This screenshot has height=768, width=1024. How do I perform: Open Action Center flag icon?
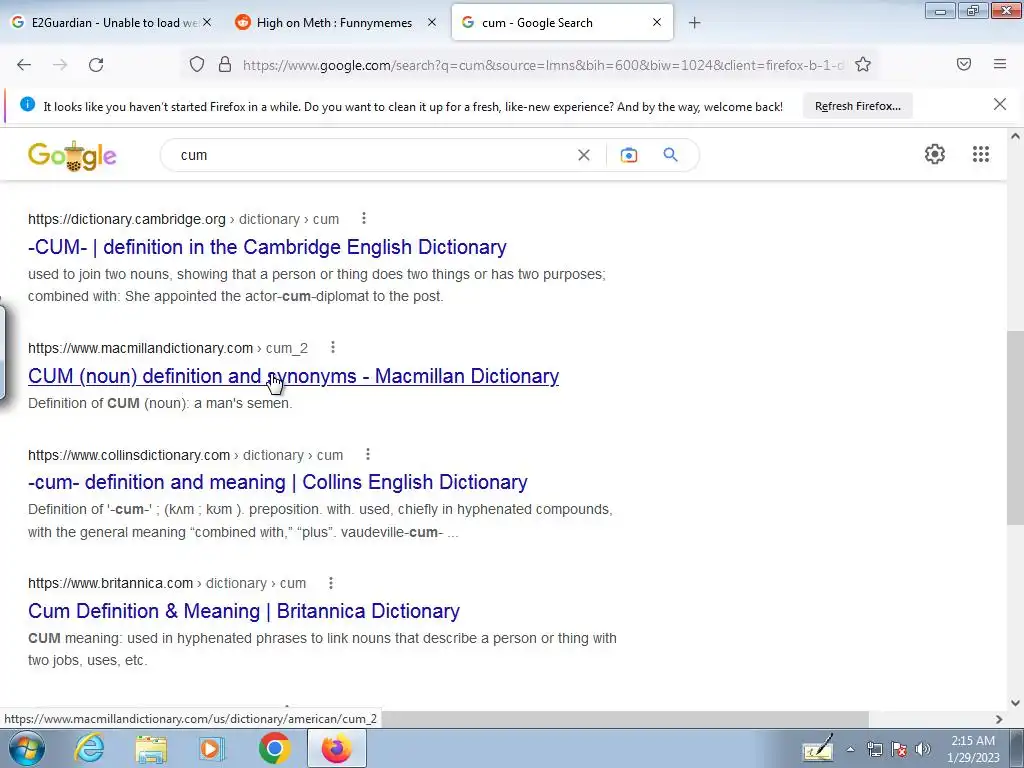coord(899,749)
